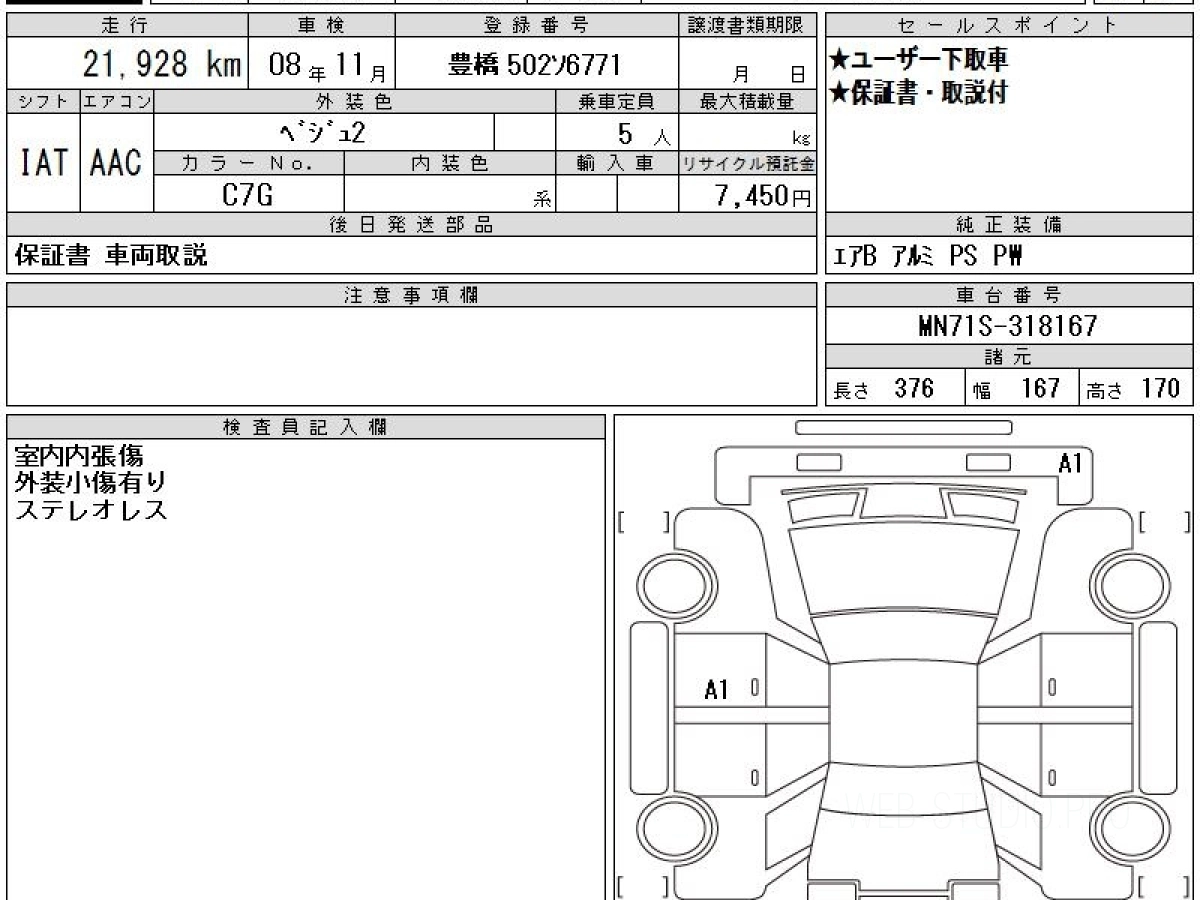
Task: Select the text 保証書 車両取説
Action: pyautogui.click(x=112, y=256)
